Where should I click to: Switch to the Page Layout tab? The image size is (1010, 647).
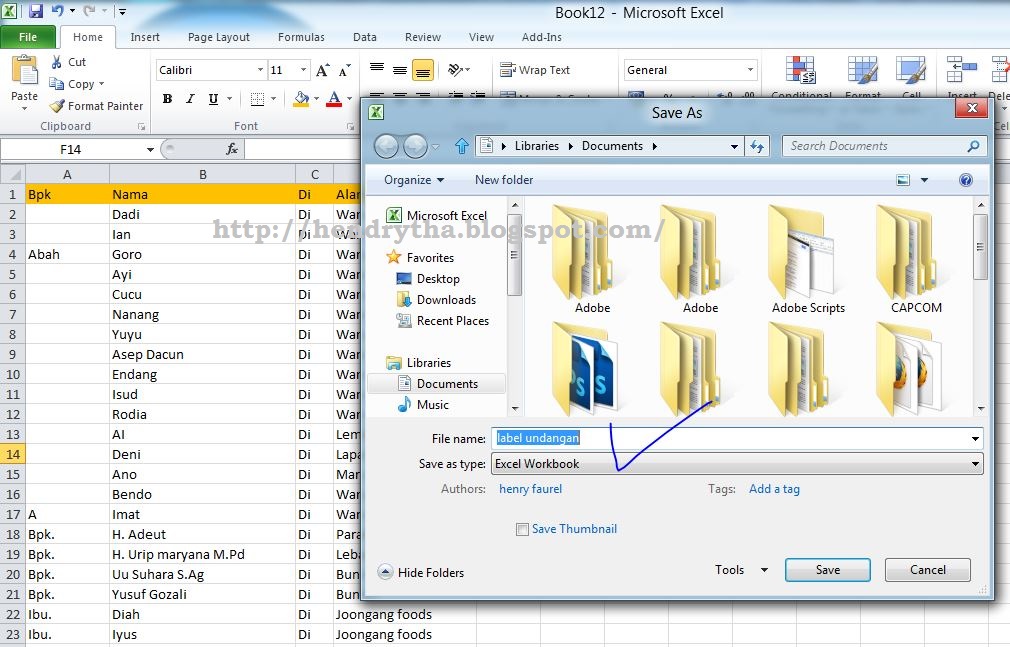[x=218, y=37]
